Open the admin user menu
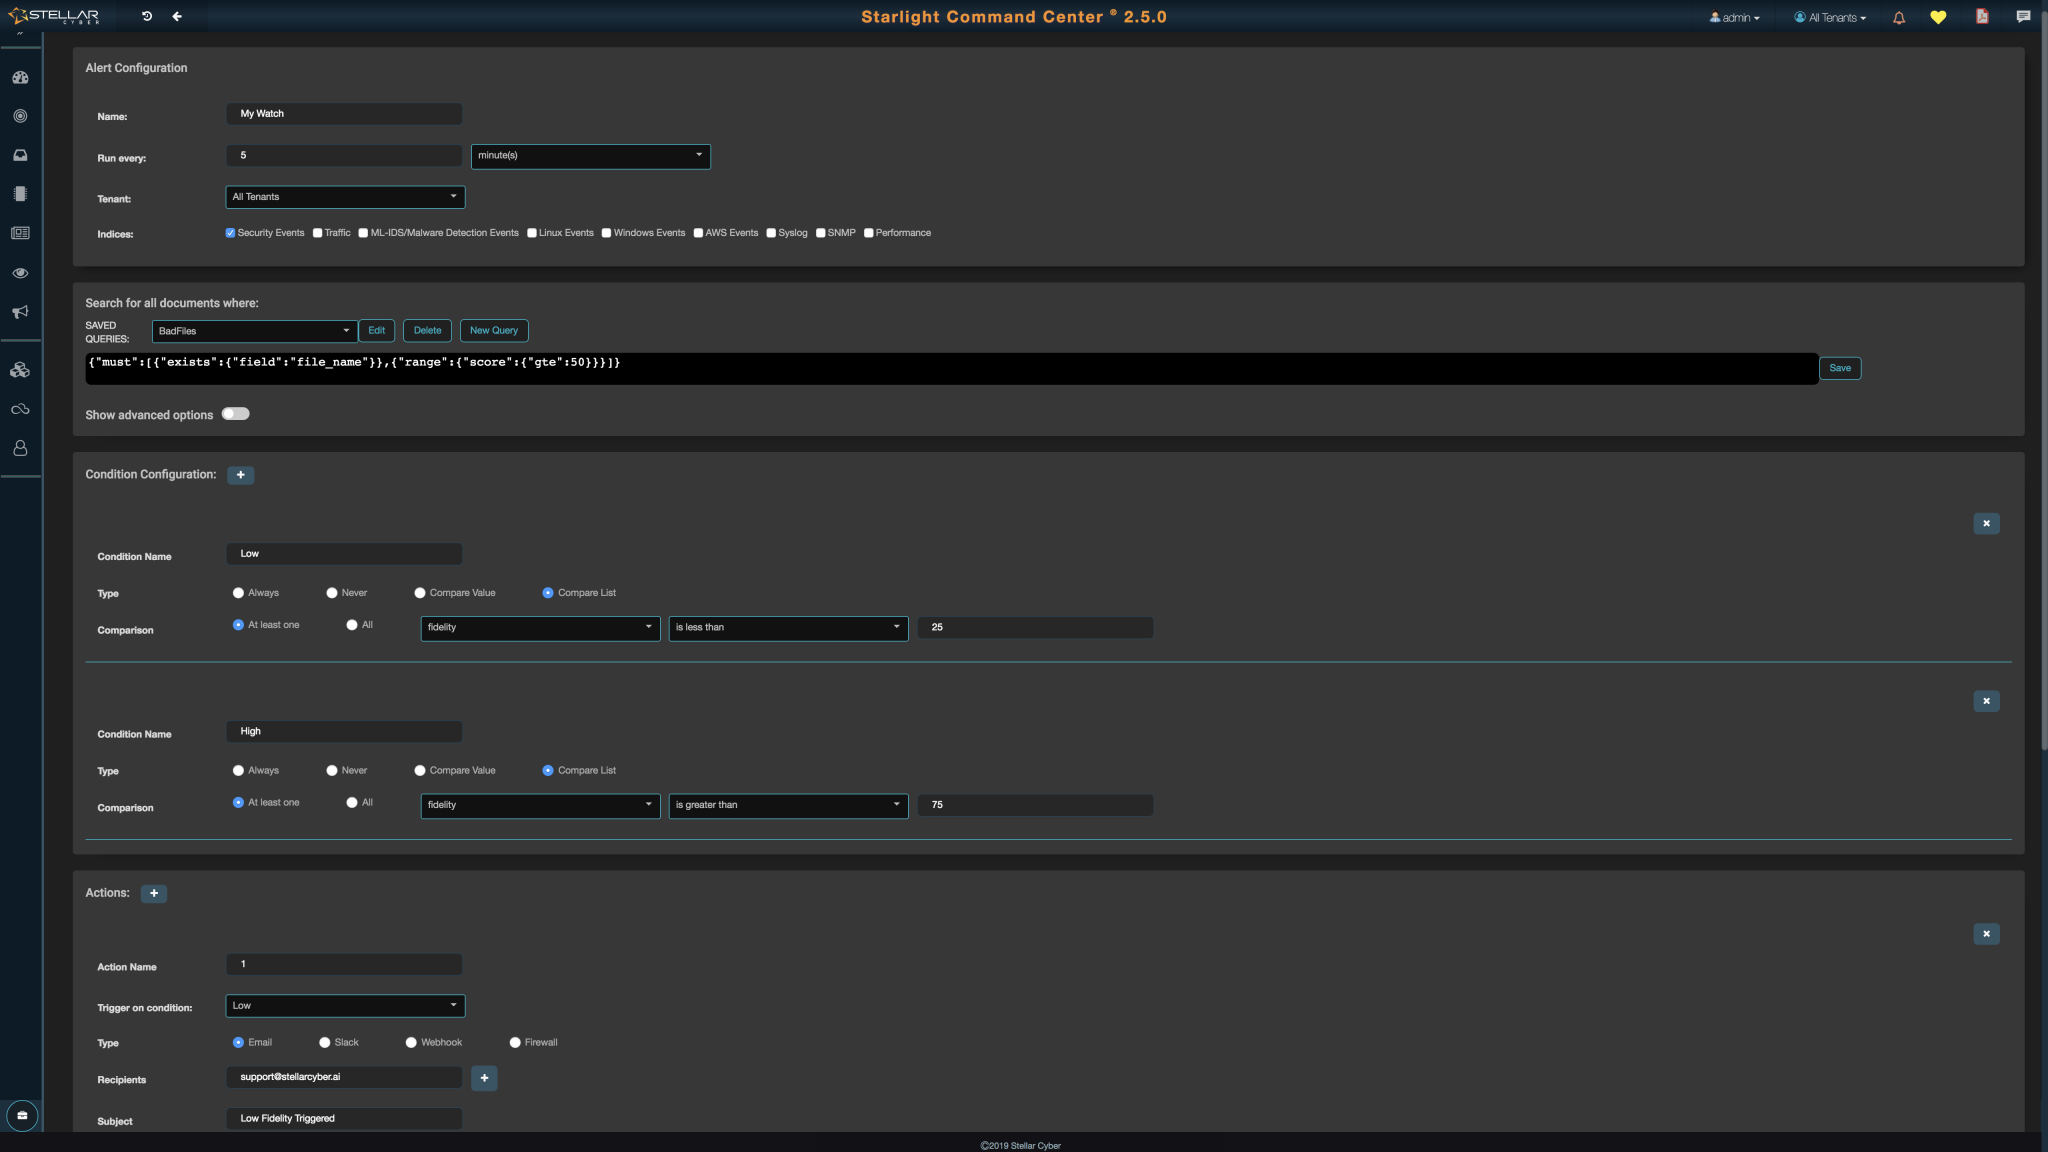2048x1152 pixels. click(1735, 17)
